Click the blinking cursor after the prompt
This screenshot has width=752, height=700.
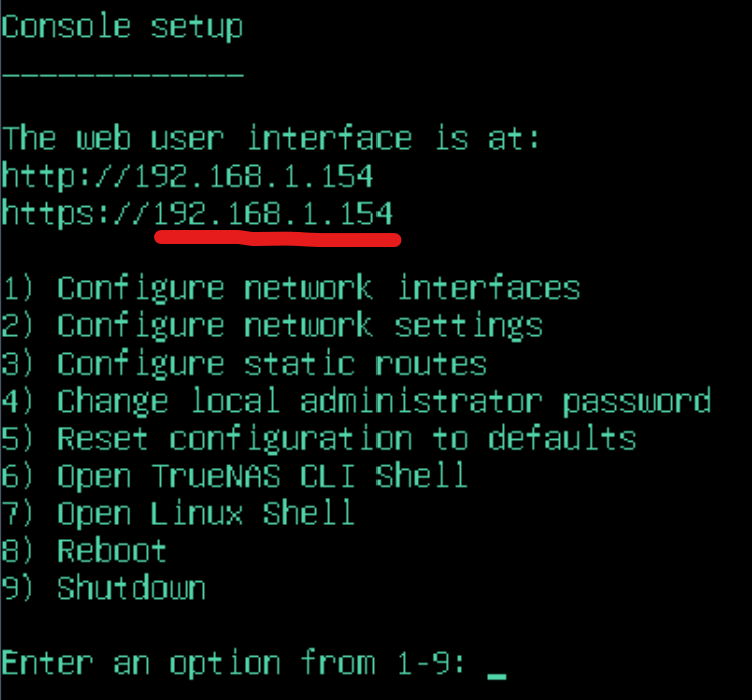point(496,674)
